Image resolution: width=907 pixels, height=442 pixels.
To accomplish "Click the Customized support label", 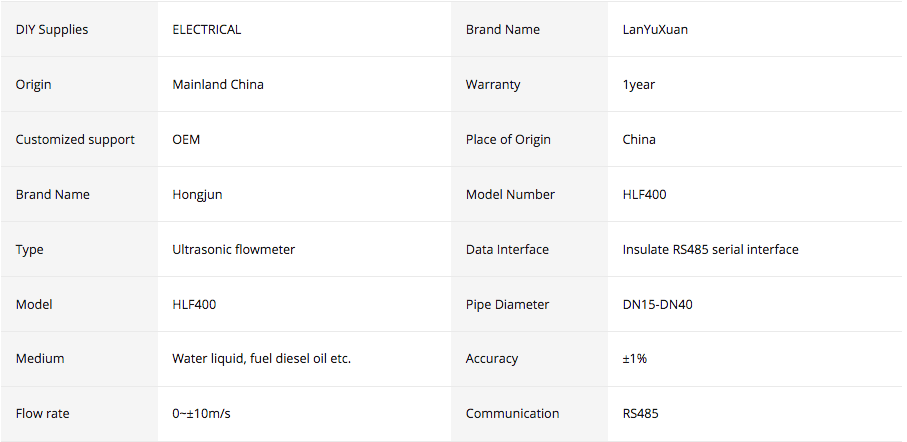I will coord(75,140).
